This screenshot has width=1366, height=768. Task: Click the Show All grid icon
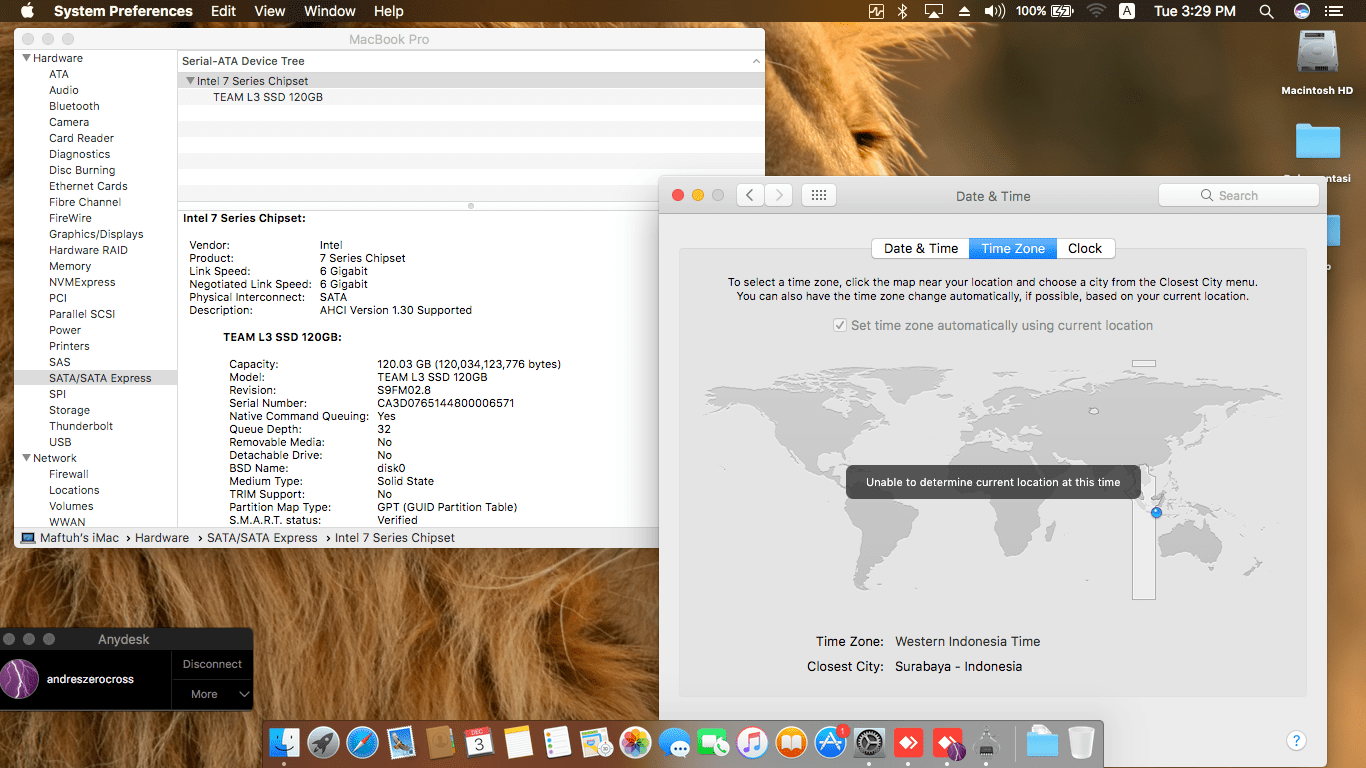pyautogui.click(x=818, y=196)
